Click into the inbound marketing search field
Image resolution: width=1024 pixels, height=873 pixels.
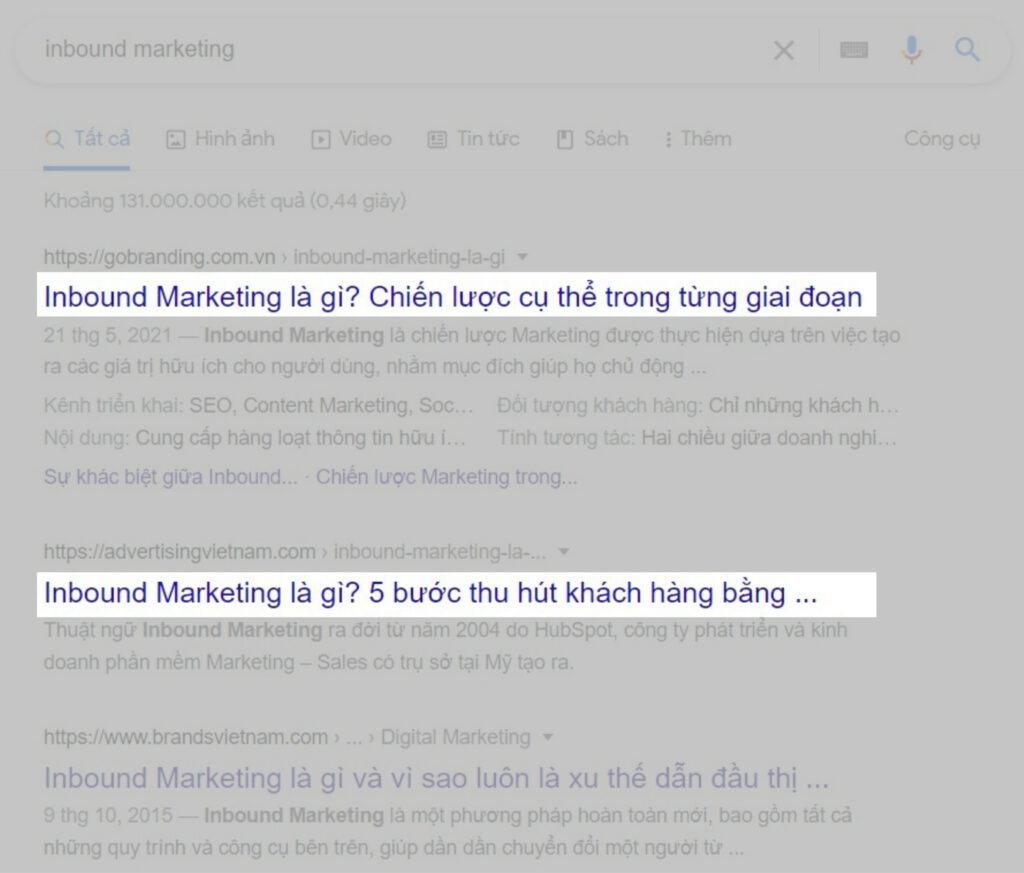coord(400,50)
